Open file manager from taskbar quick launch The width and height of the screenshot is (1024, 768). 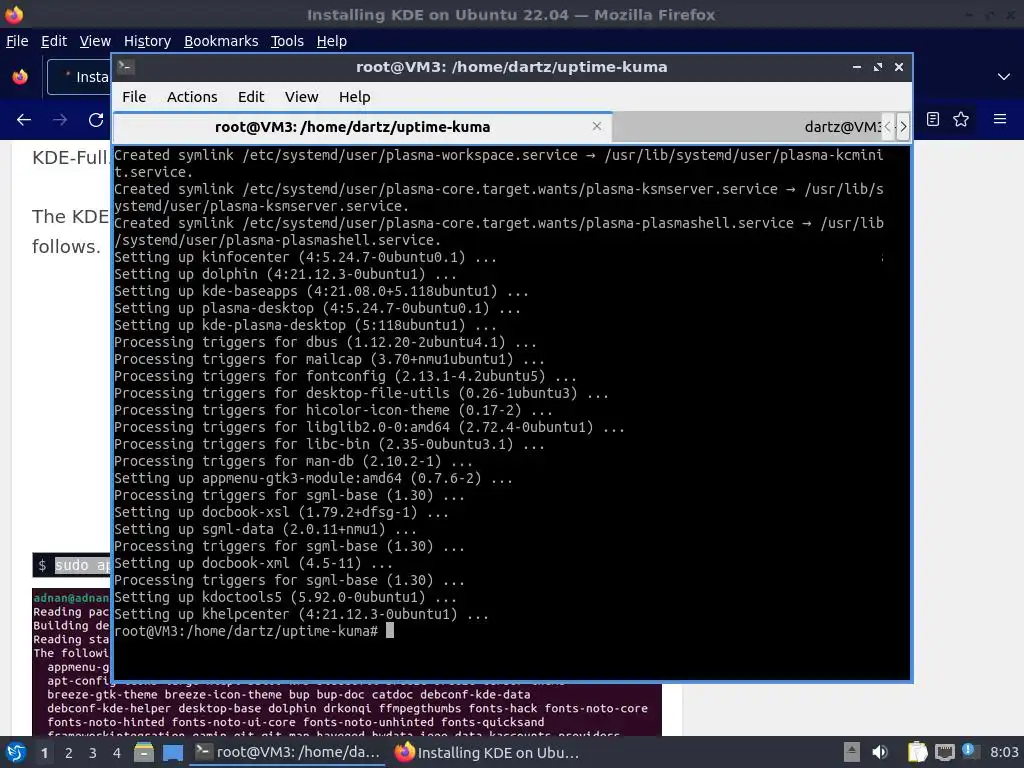tap(144, 752)
